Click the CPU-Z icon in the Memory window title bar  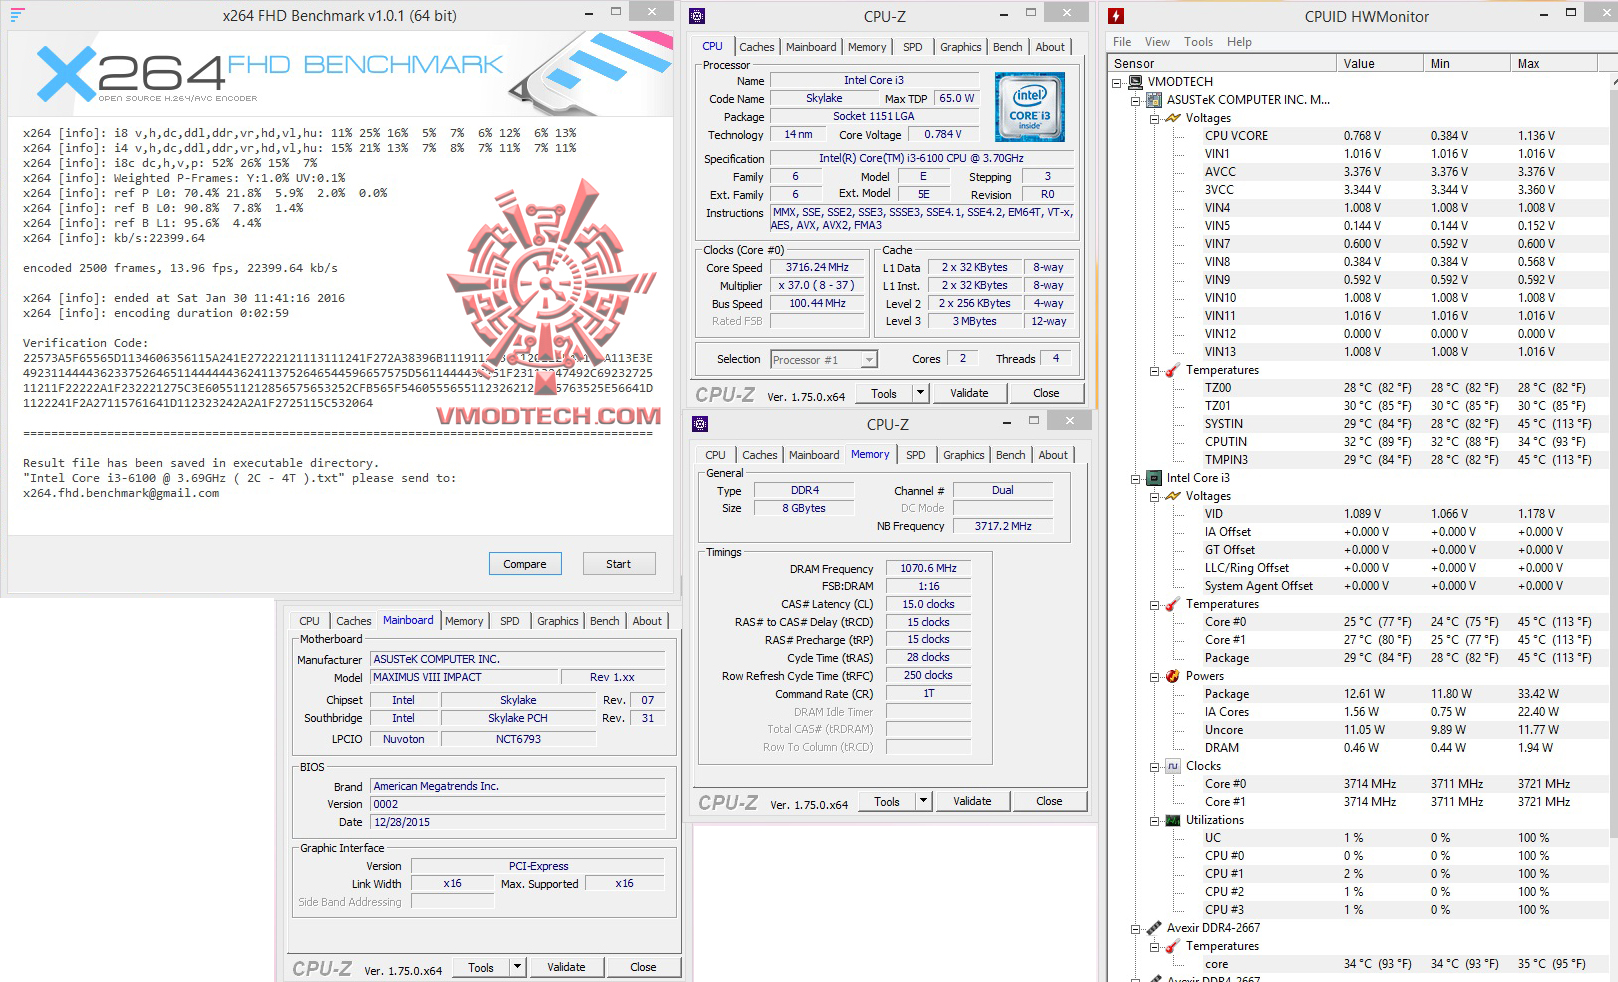698,424
